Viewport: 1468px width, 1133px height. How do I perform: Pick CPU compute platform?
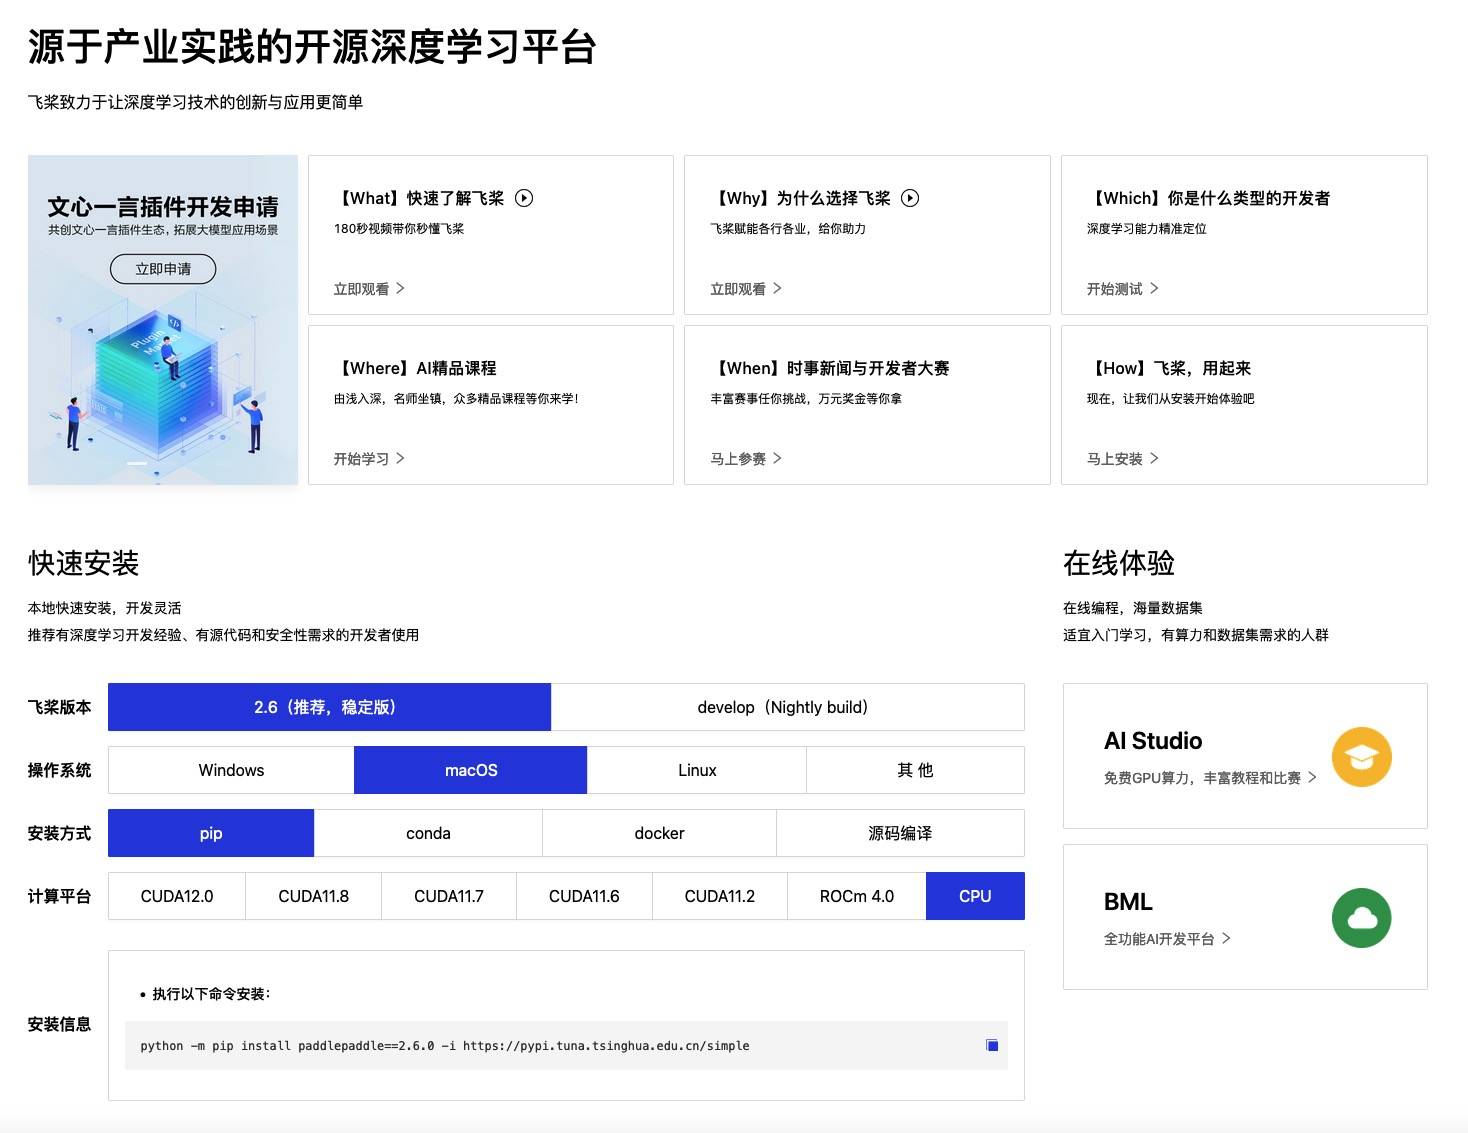click(975, 896)
